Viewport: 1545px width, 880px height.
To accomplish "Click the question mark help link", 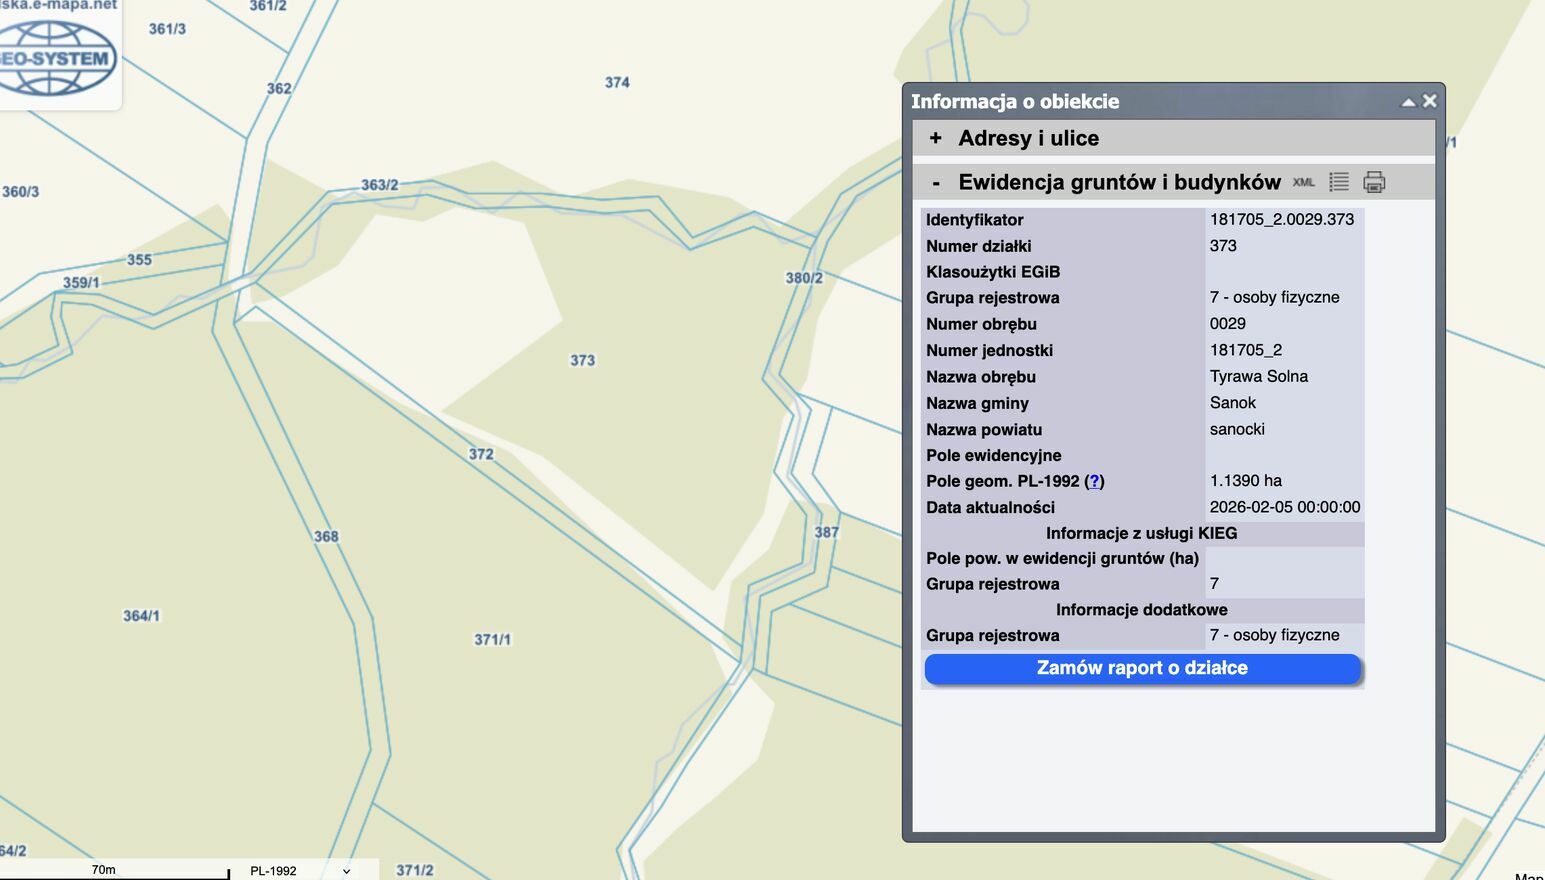I will pos(1094,481).
